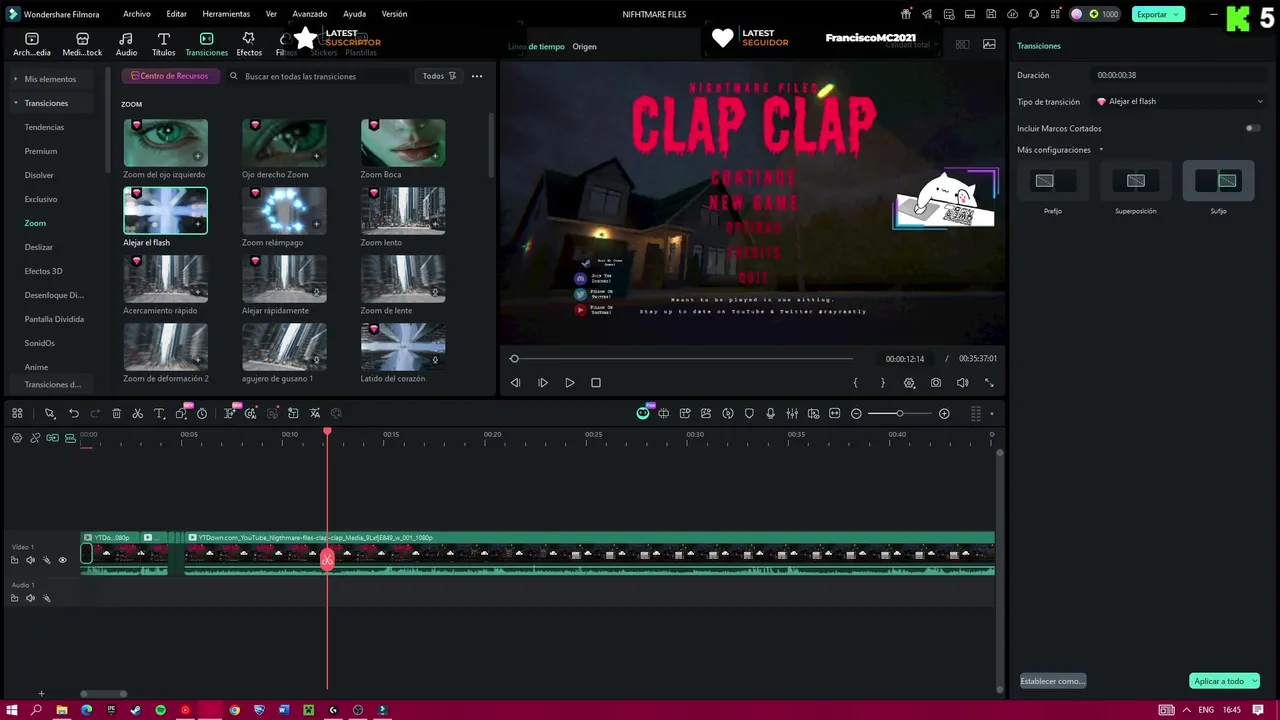
Task: Collapse the Transiciones tree section
Action: [x=16, y=103]
